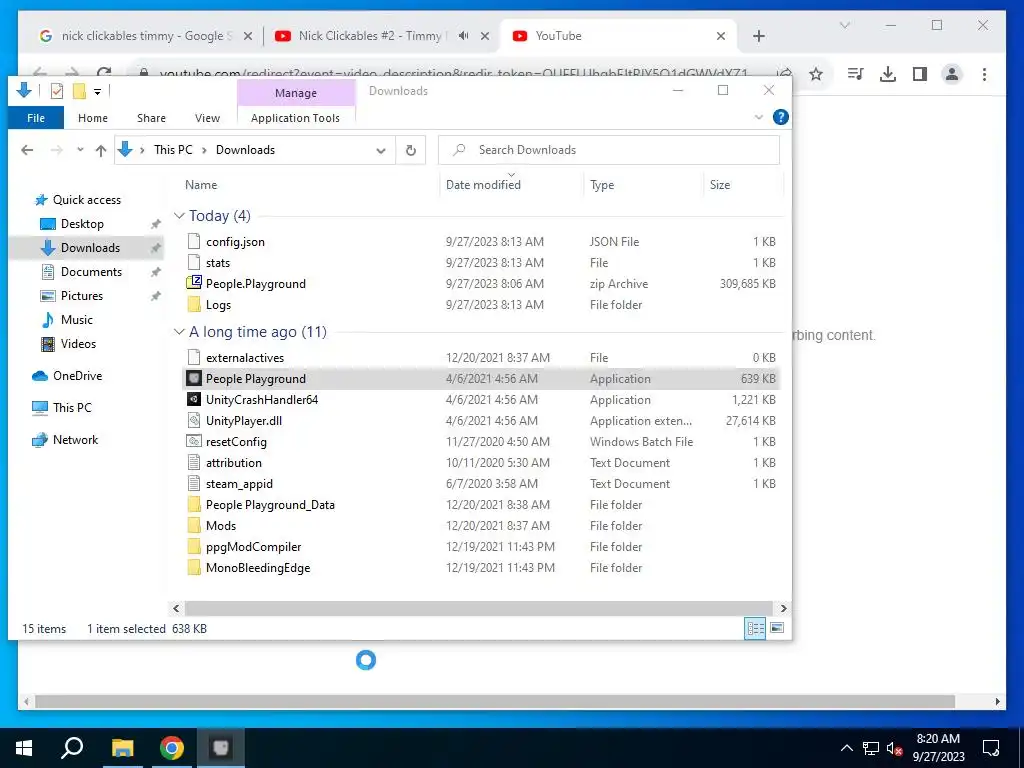The image size is (1024, 768).
Task: Click the Chrome page horizontal scrollbar
Action: coord(495,702)
